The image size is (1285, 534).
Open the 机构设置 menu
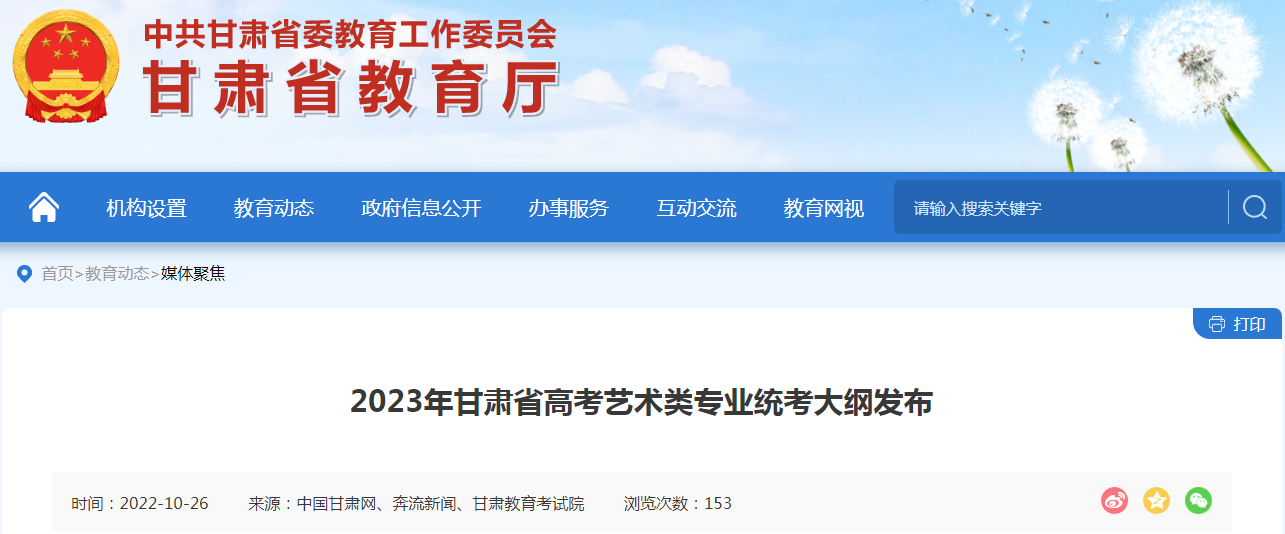tap(147, 208)
